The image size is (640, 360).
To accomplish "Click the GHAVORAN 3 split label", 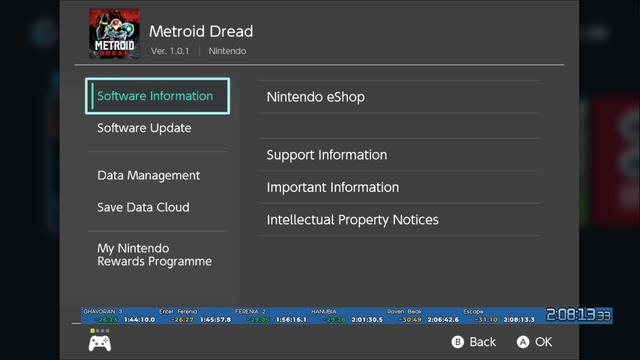I will pyautogui.click(x=103, y=311).
